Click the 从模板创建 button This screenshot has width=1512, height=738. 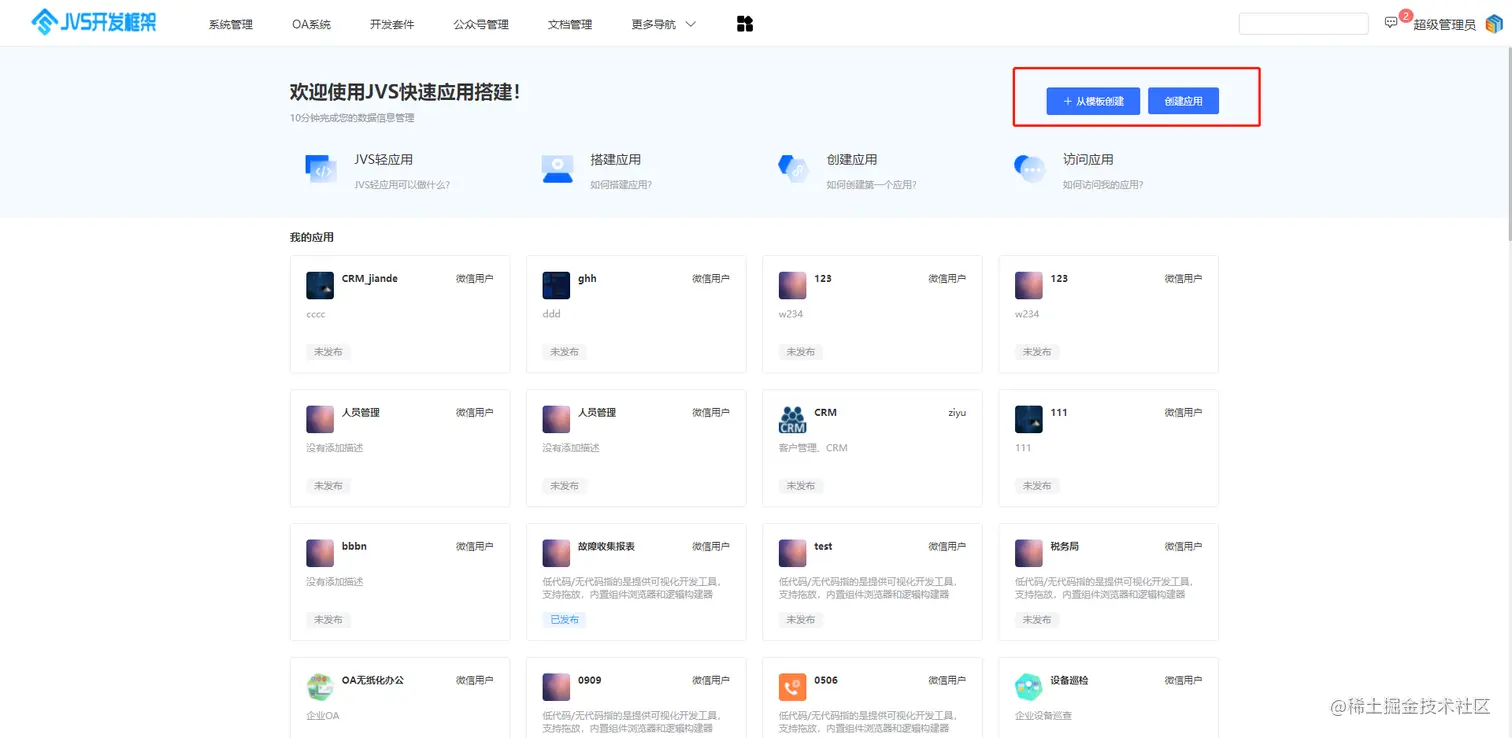1093,101
